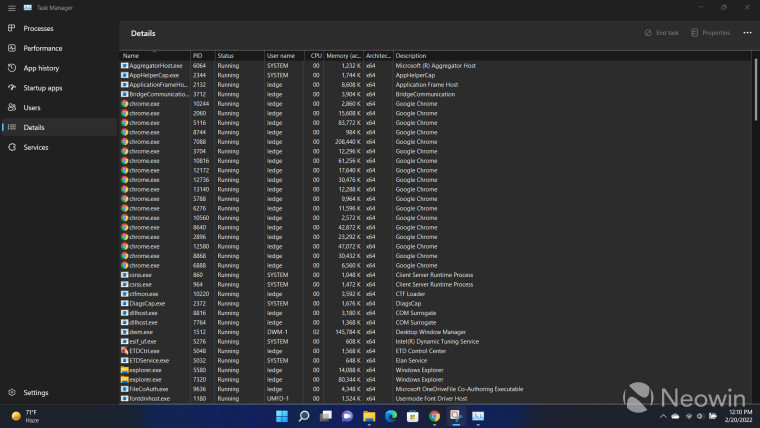Select the esif_uf.exe process
The image size is (760, 428).
pyautogui.click(x=435, y=341)
